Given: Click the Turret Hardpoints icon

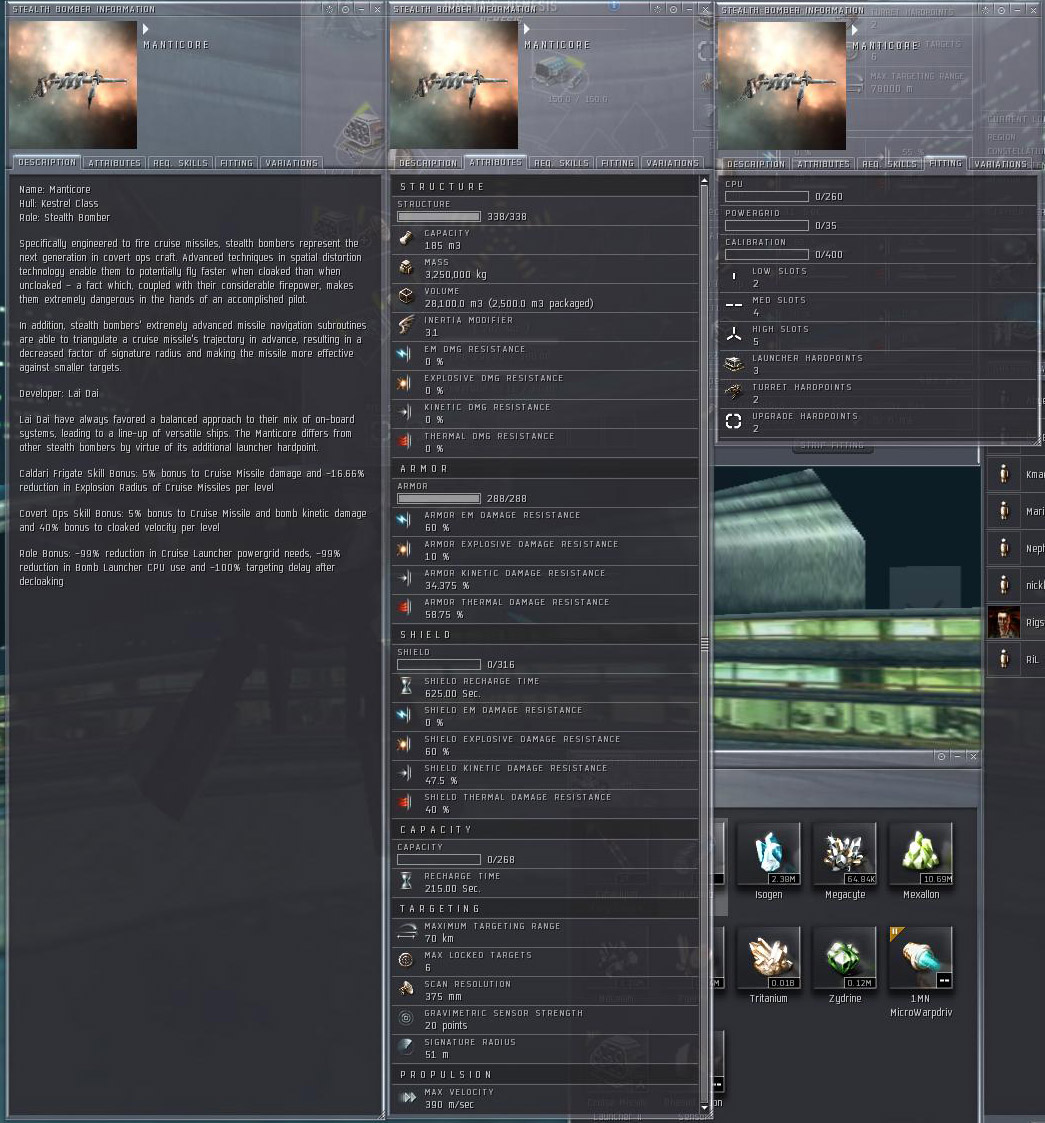Looking at the screenshot, I should [733, 392].
